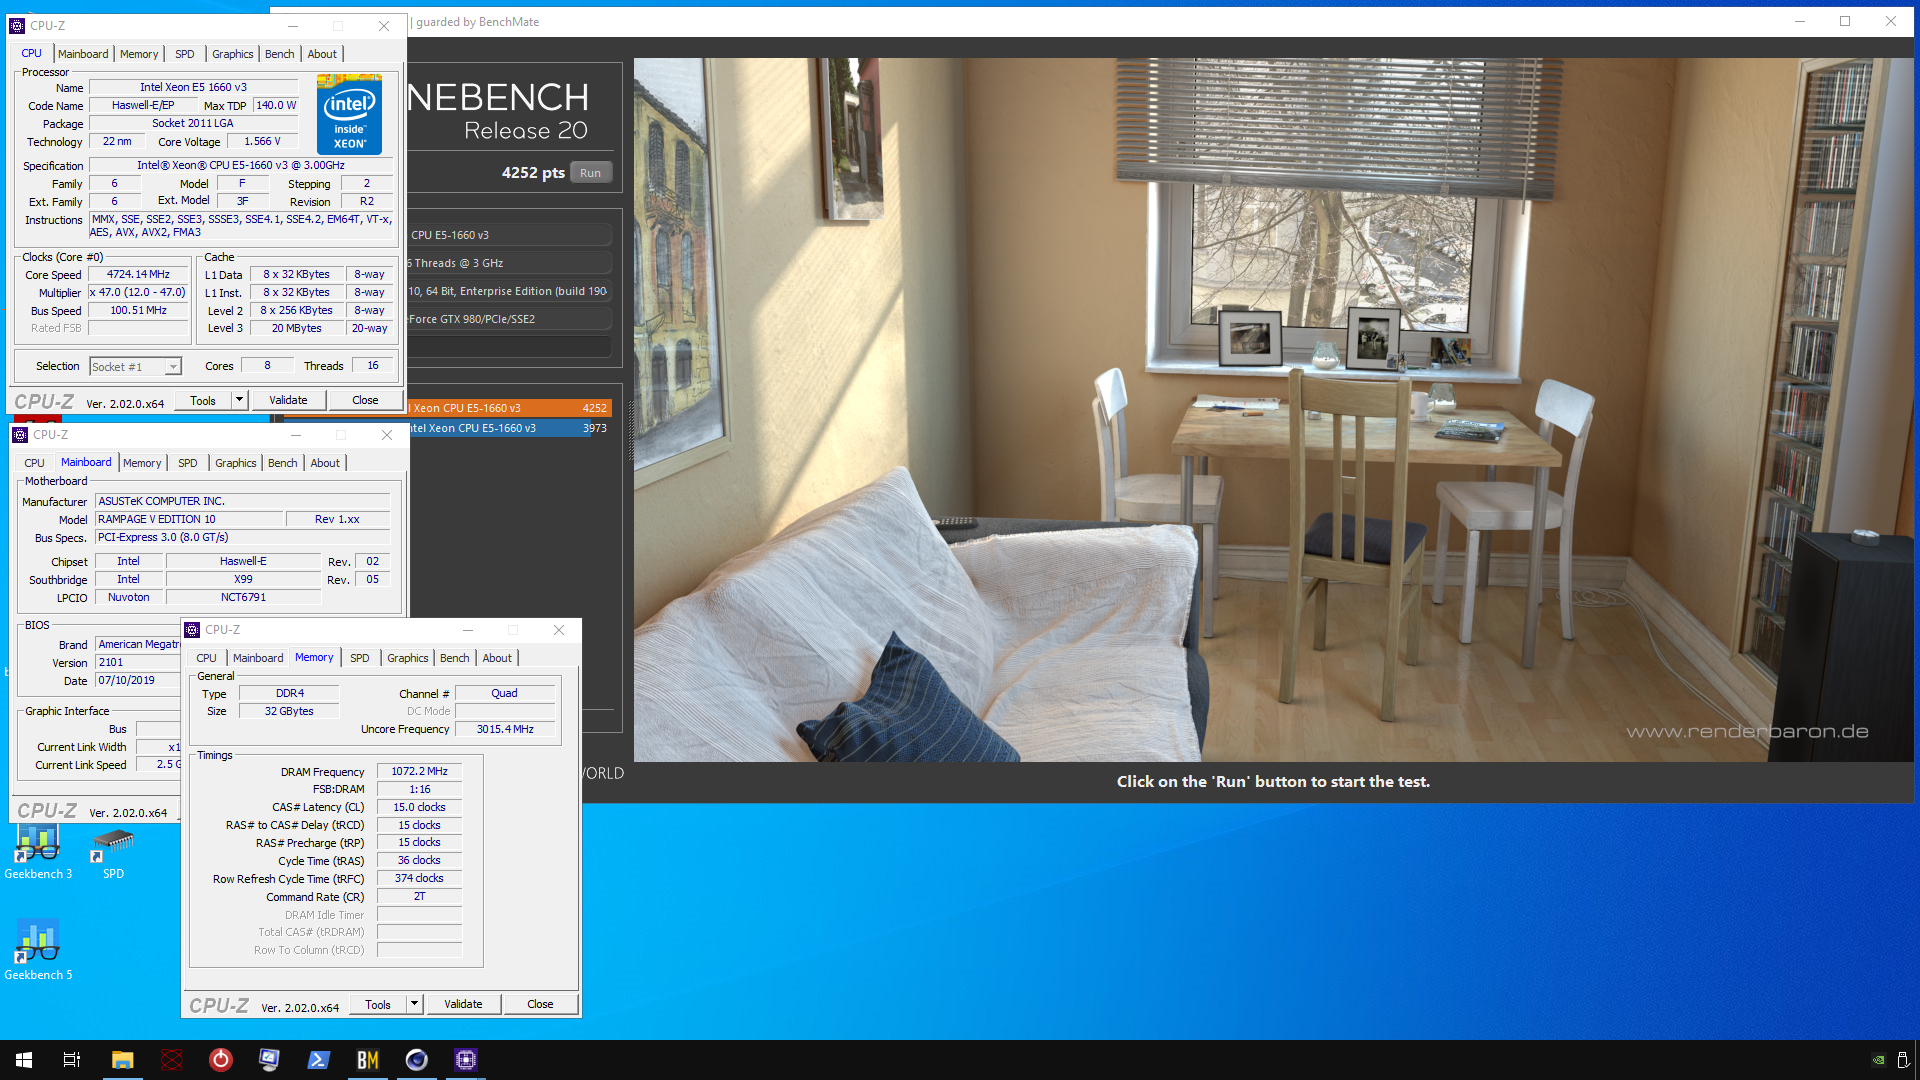Switch to CPU-Z via purple chip icon
Viewport: 1920px width, 1080px height.
466,1060
